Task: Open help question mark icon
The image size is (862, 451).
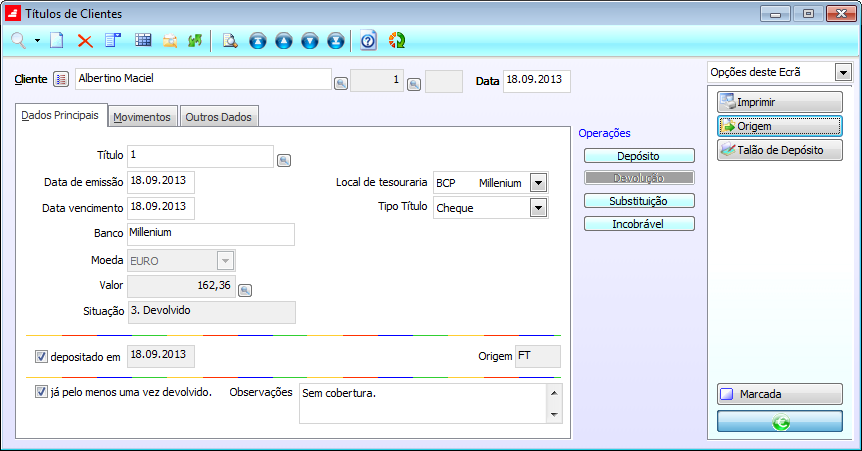Action: click(368, 41)
